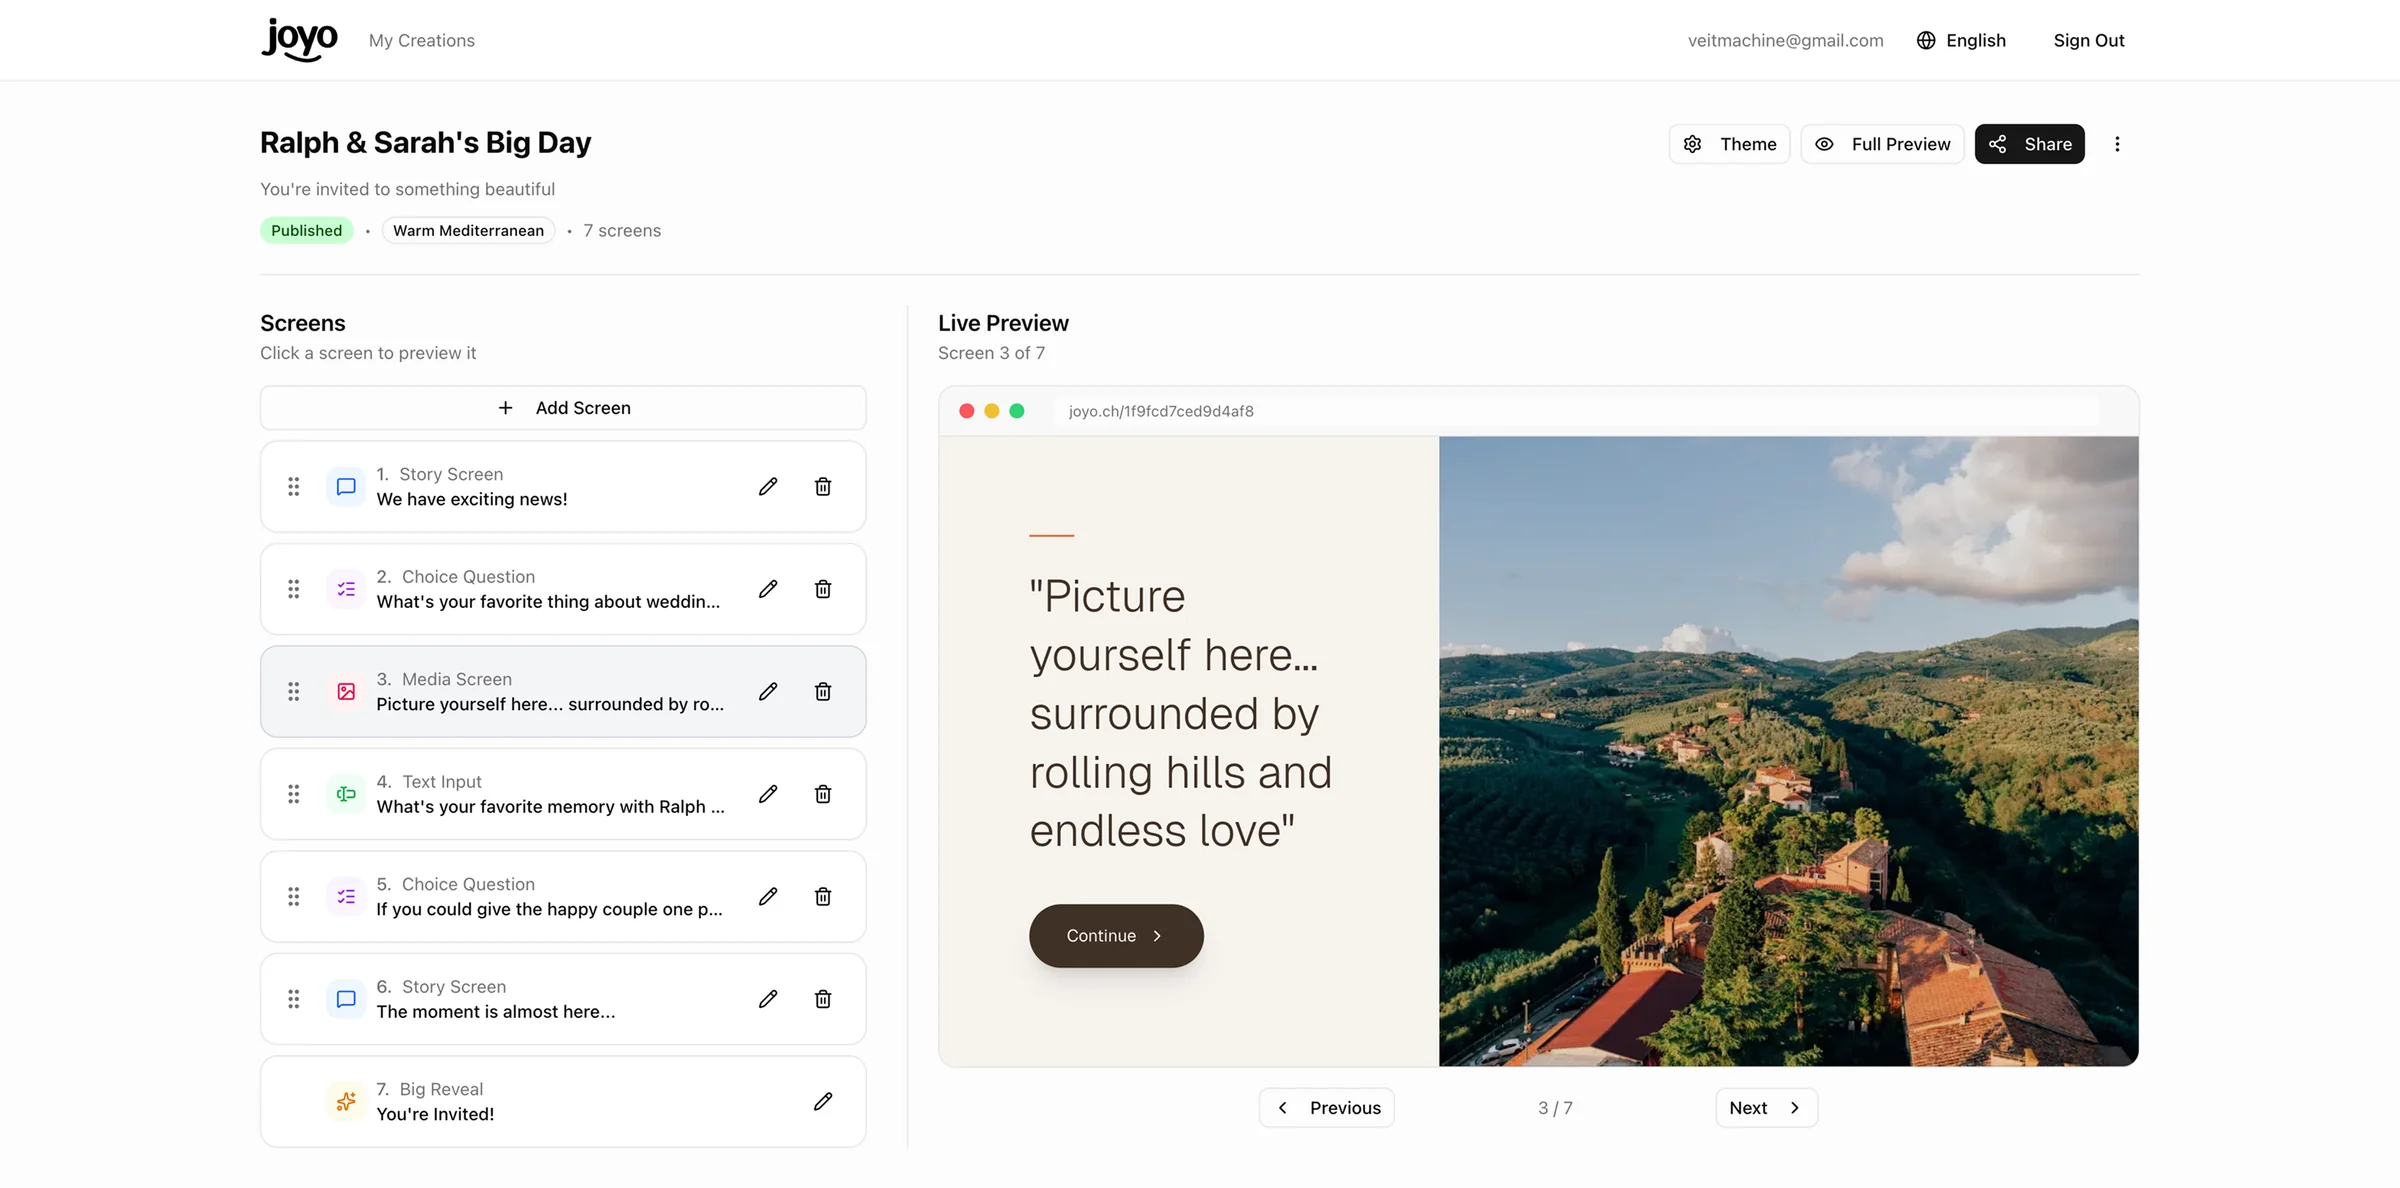The height and width of the screenshot is (1188, 2400).
Task: Click the Published status badge
Action: (306, 231)
